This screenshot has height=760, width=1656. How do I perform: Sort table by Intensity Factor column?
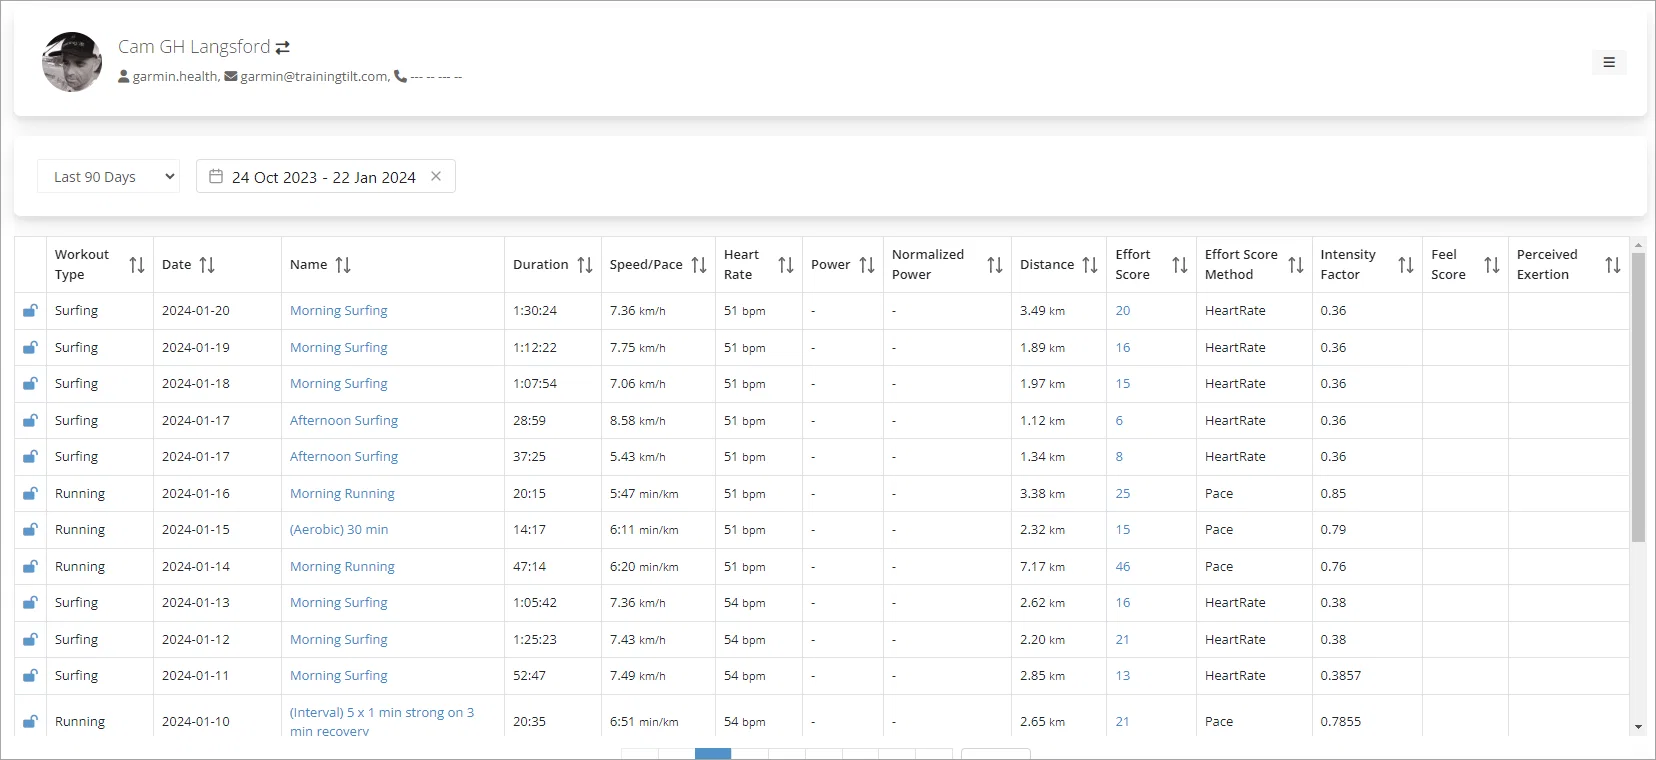(1406, 265)
